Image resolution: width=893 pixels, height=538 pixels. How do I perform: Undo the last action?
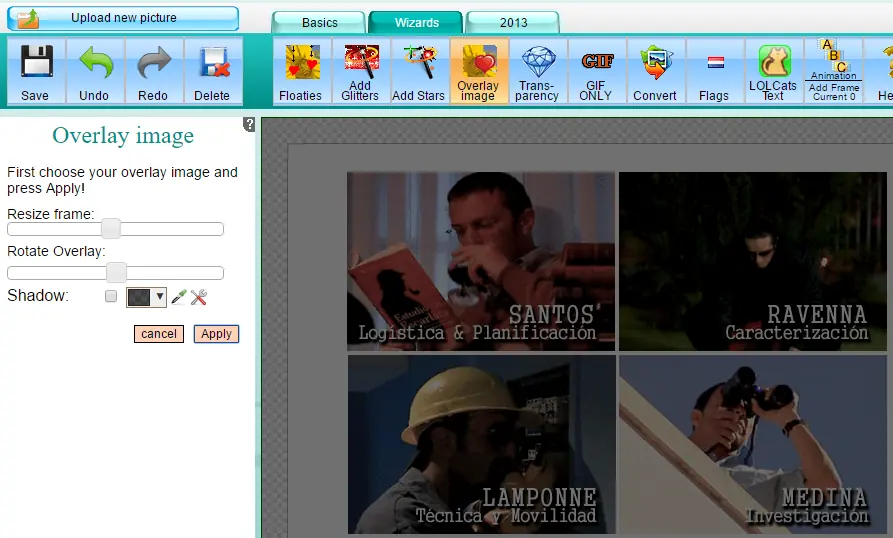(x=94, y=70)
